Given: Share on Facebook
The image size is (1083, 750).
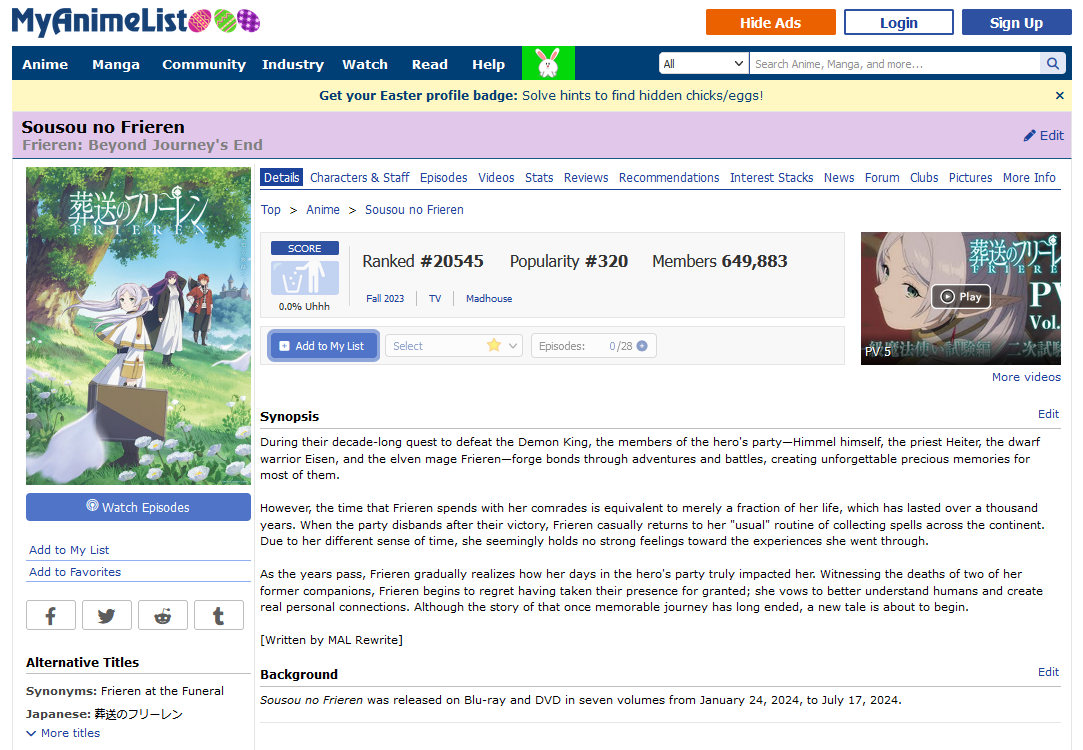Looking at the screenshot, I should click(50, 615).
